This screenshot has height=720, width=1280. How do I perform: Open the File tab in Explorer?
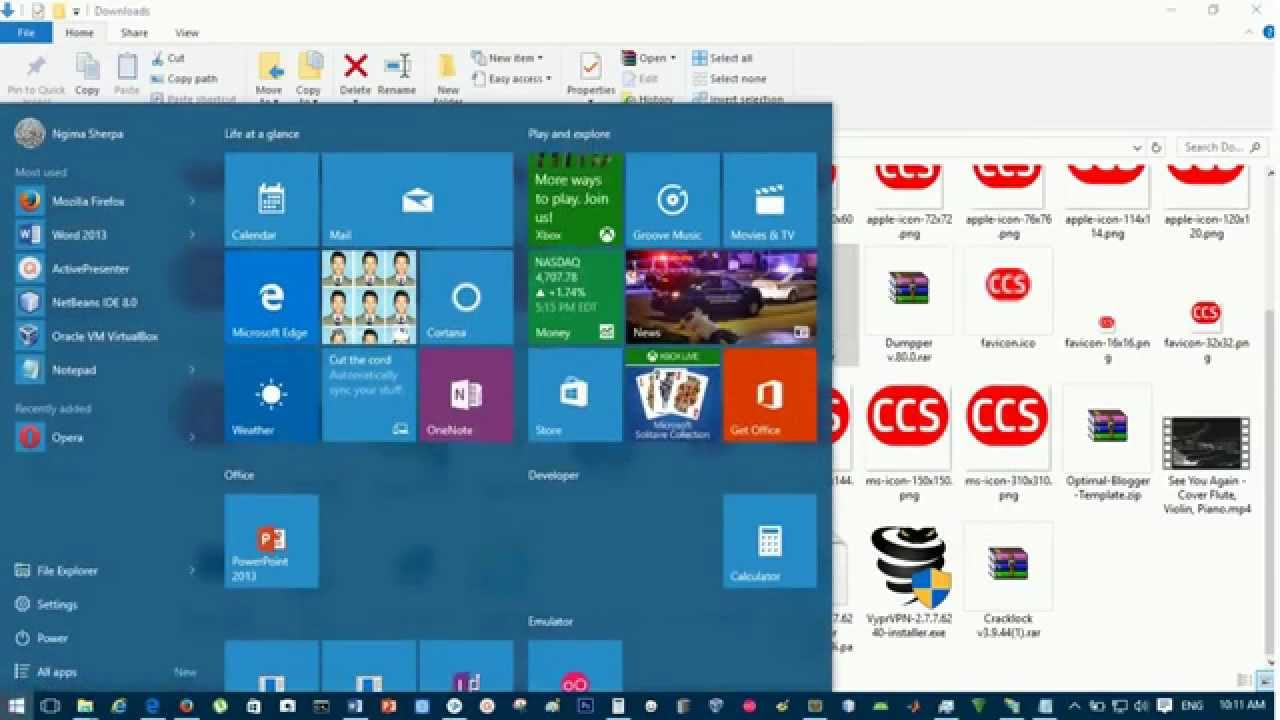26,33
